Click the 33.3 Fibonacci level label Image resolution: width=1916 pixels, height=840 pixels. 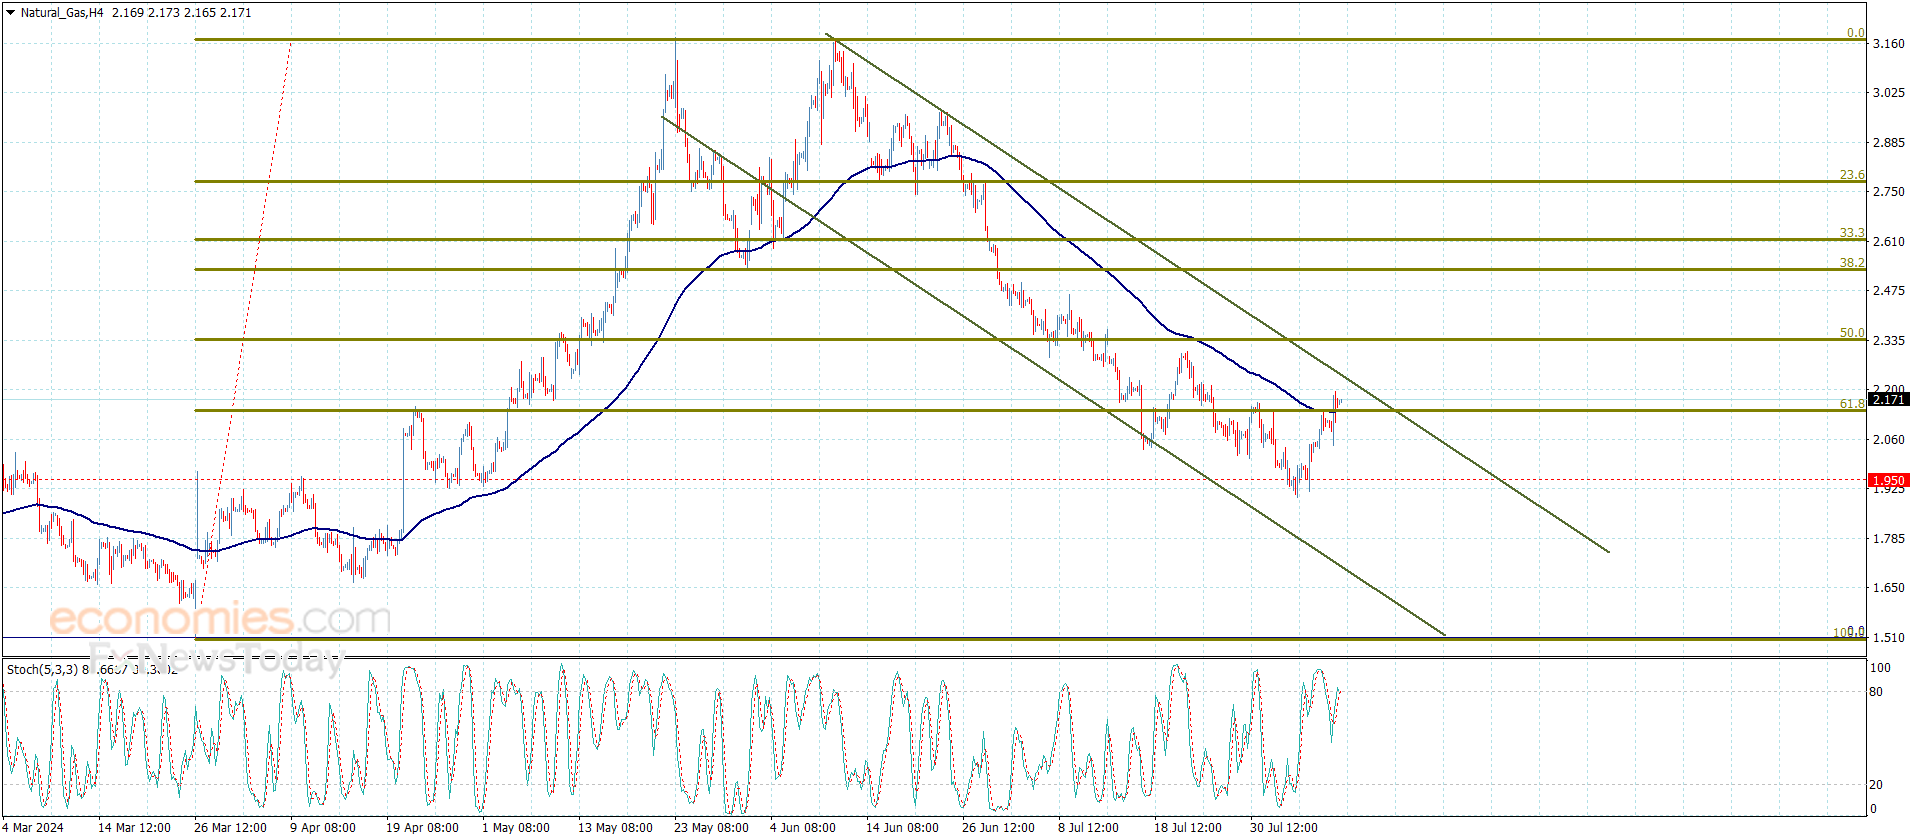[x=1852, y=233]
